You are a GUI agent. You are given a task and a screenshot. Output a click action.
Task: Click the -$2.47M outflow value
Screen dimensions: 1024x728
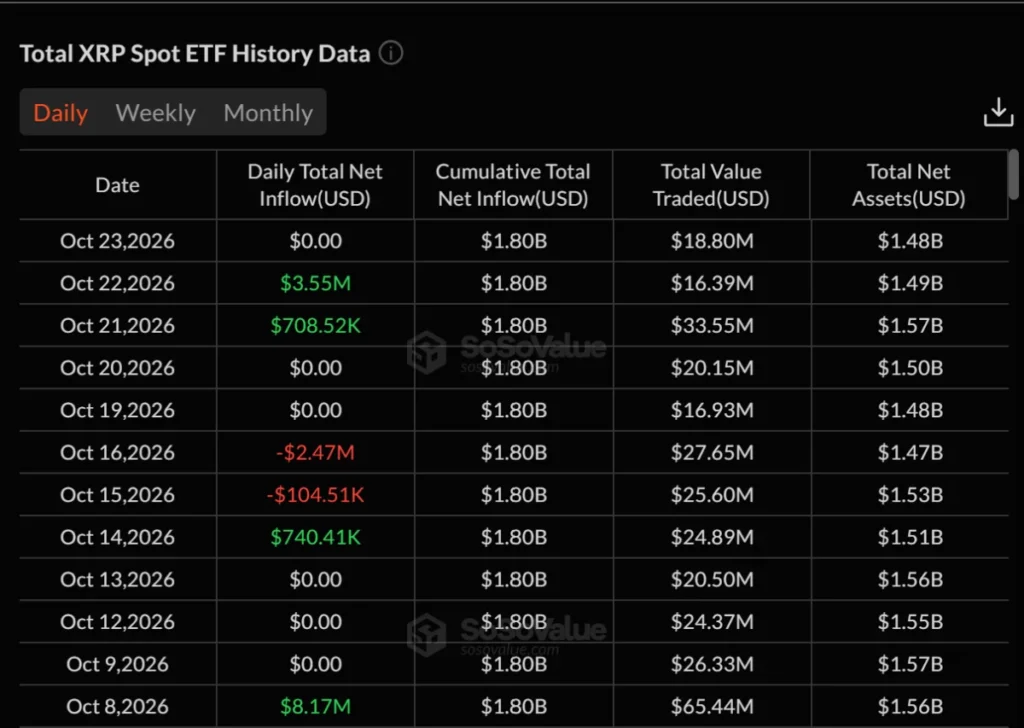[315, 452]
